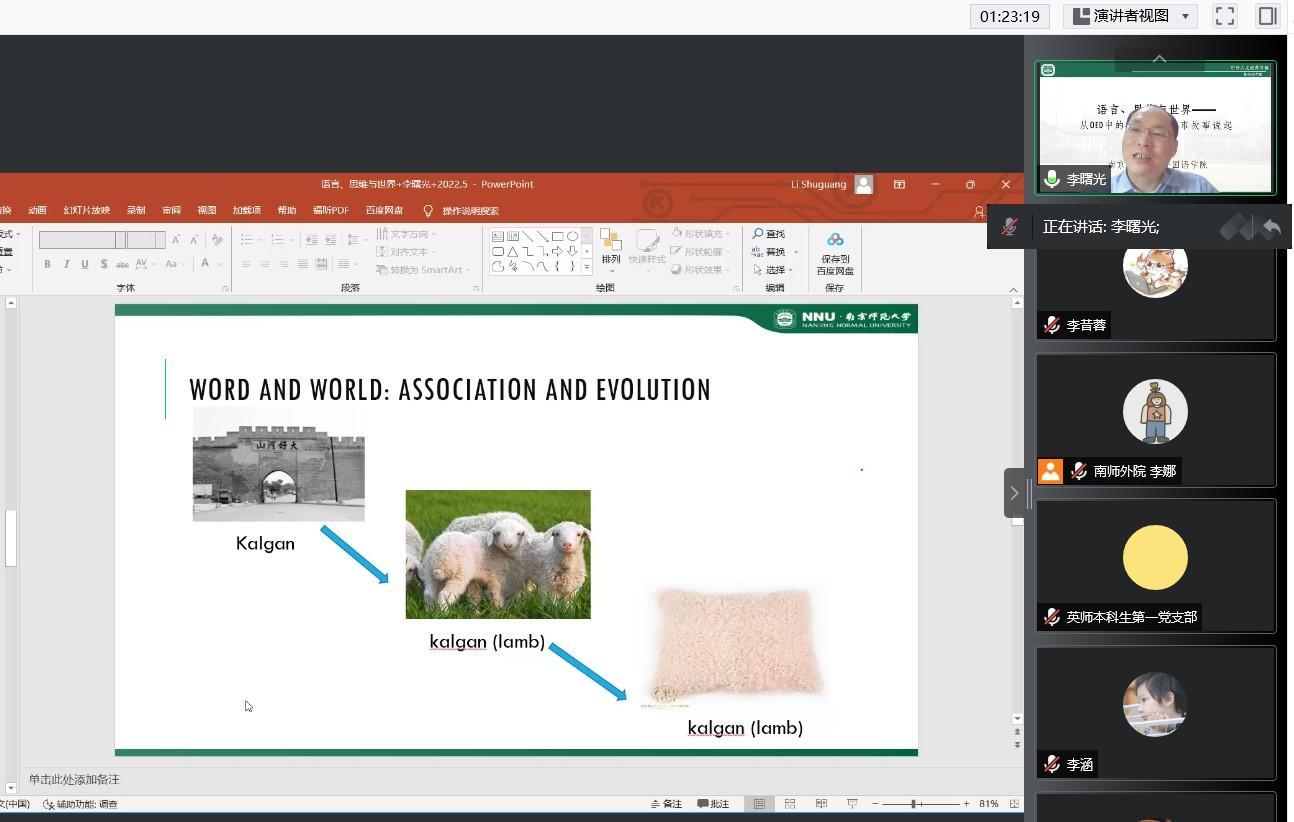Collapse the PowerPoint ribbon with chevron
The image size is (1294, 822).
[1012, 290]
